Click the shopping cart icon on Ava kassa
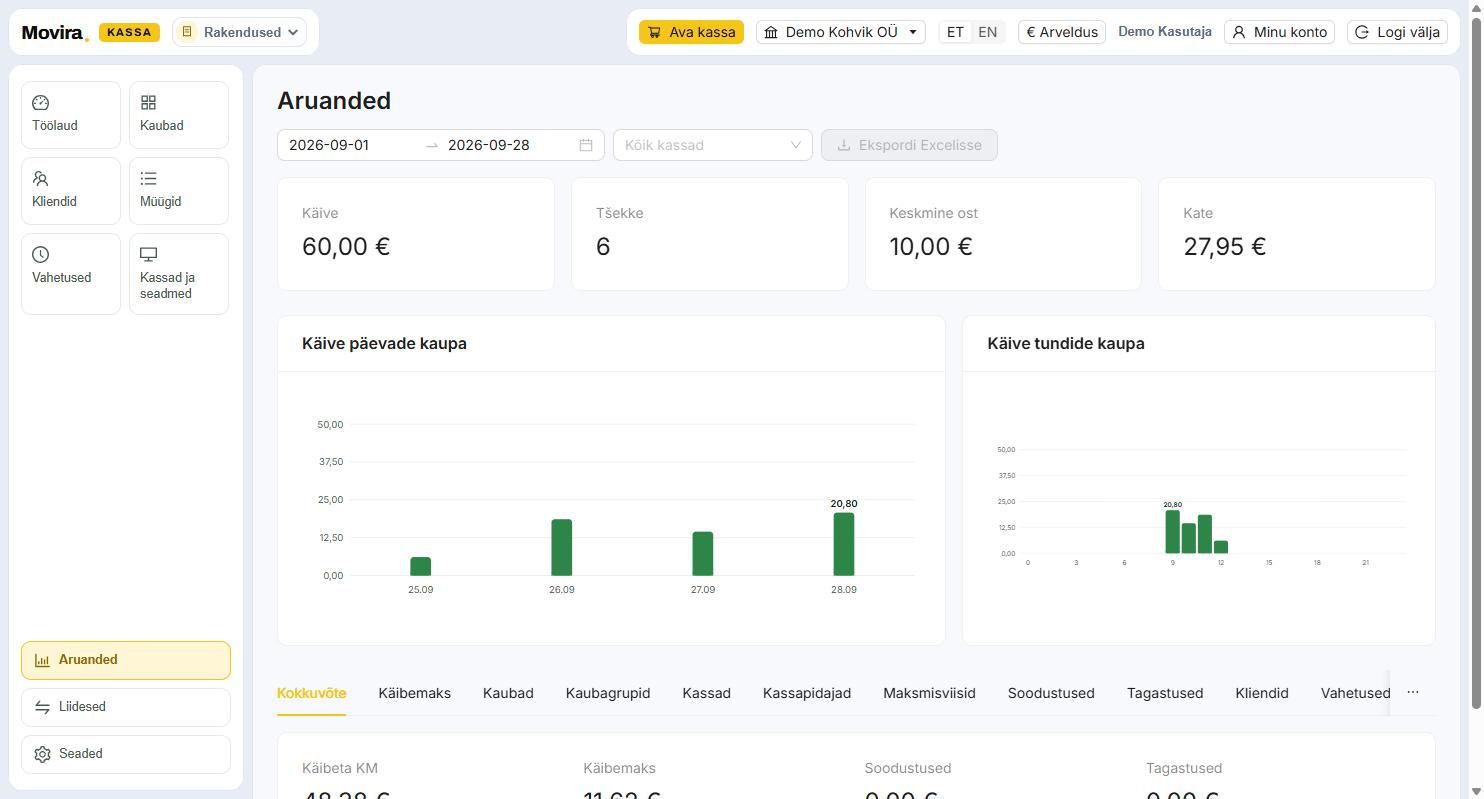1484x799 pixels. tap(654, 32)
